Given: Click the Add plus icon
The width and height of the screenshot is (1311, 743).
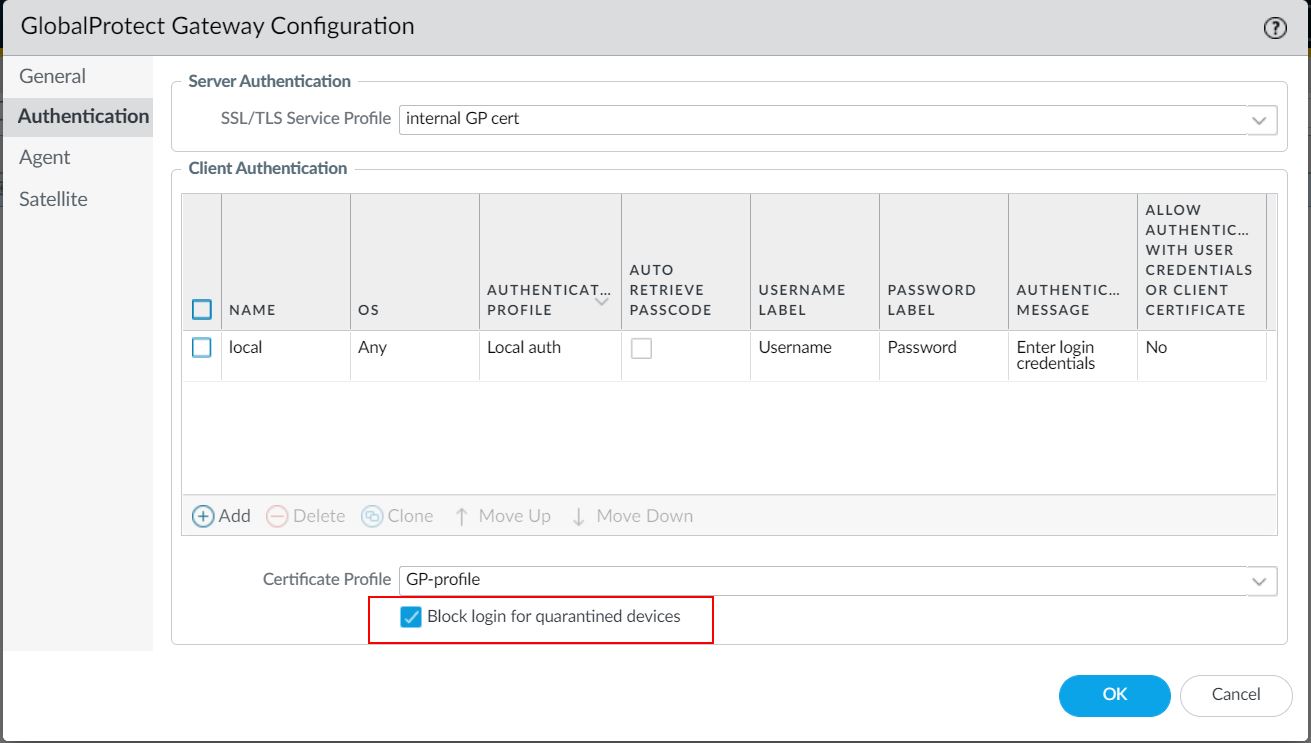Looking at the screenshot, I should click(x=203, y=516).
